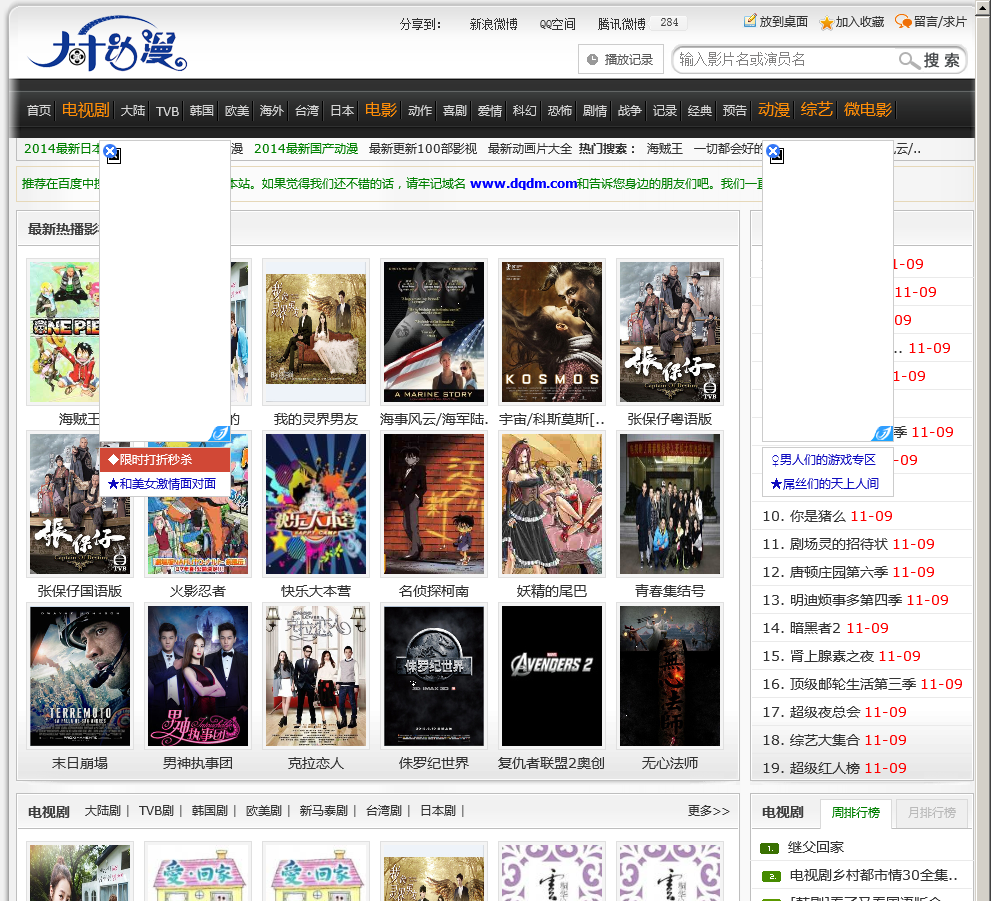This screenshot has height=901, width=991.
Task: Open ranked item 继父回家
Action: pos(816,847)
